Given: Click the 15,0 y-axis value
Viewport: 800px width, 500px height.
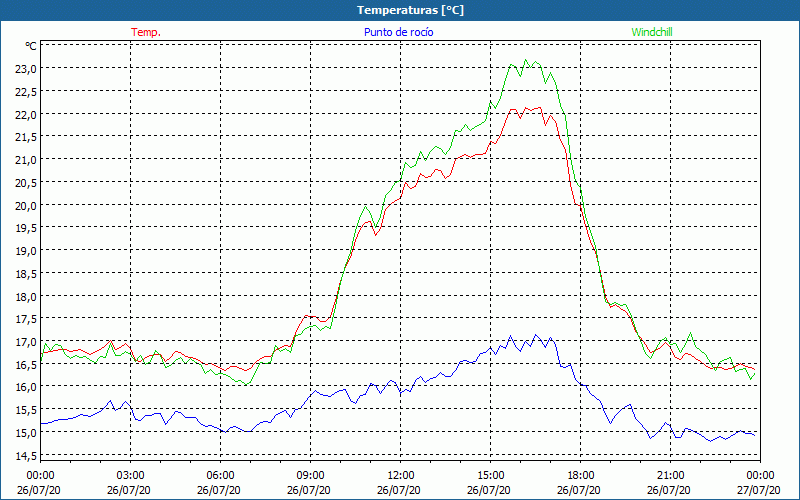Looking at the screenshot, I should 26,433.
